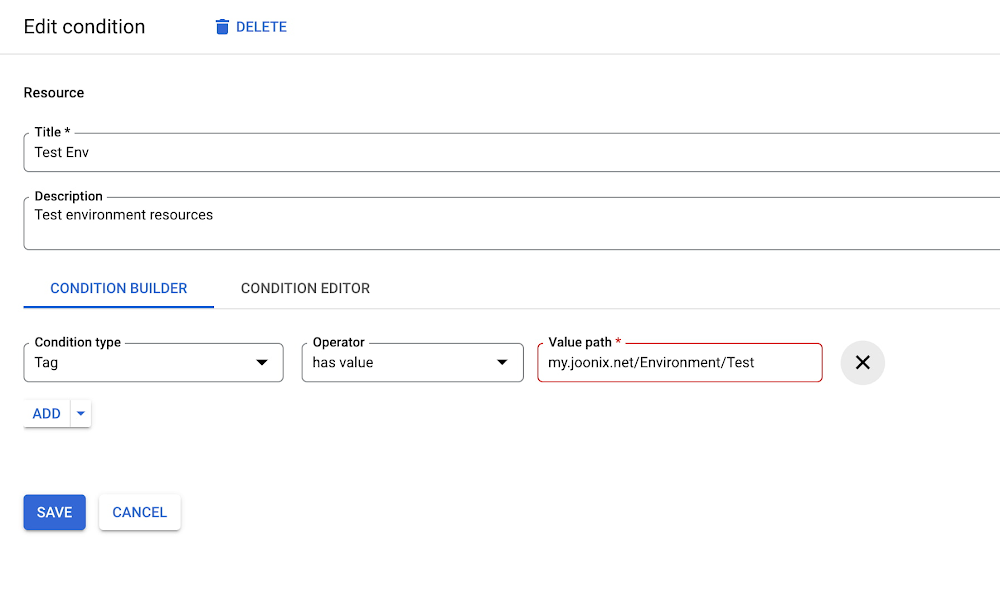The width and height of the screenshot is (1000, 612).
Task: Open the ADD button's dropdown caret
Action: click(x=81, y=414)
